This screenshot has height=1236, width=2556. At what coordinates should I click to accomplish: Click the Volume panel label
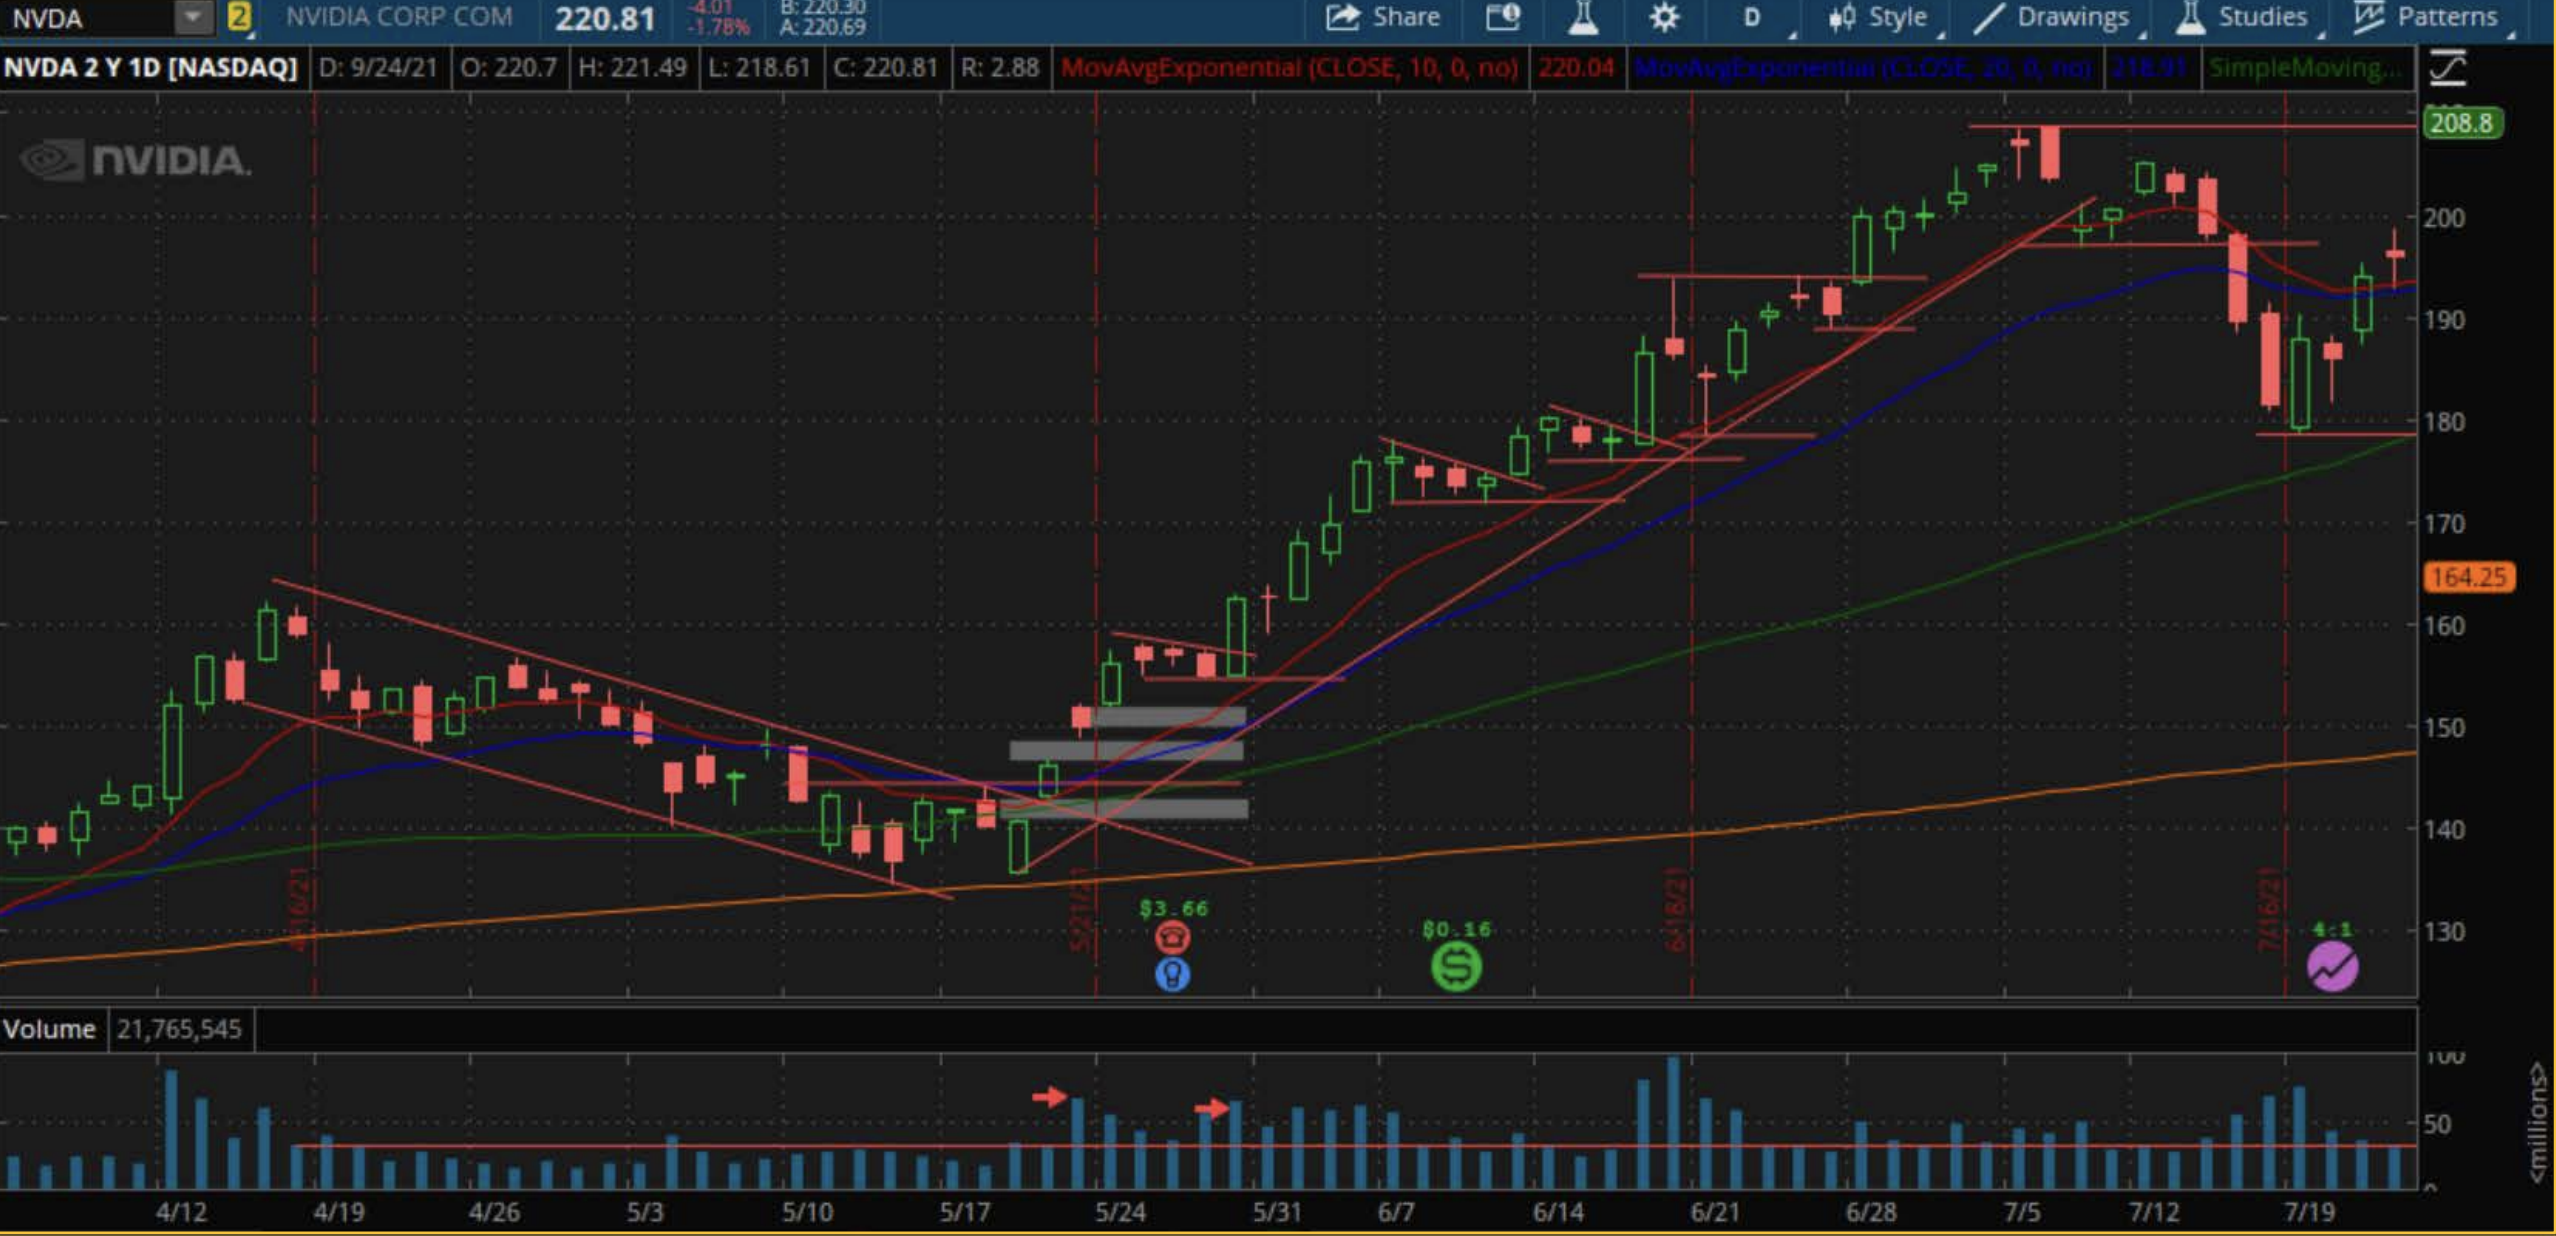click(49, 1029)
